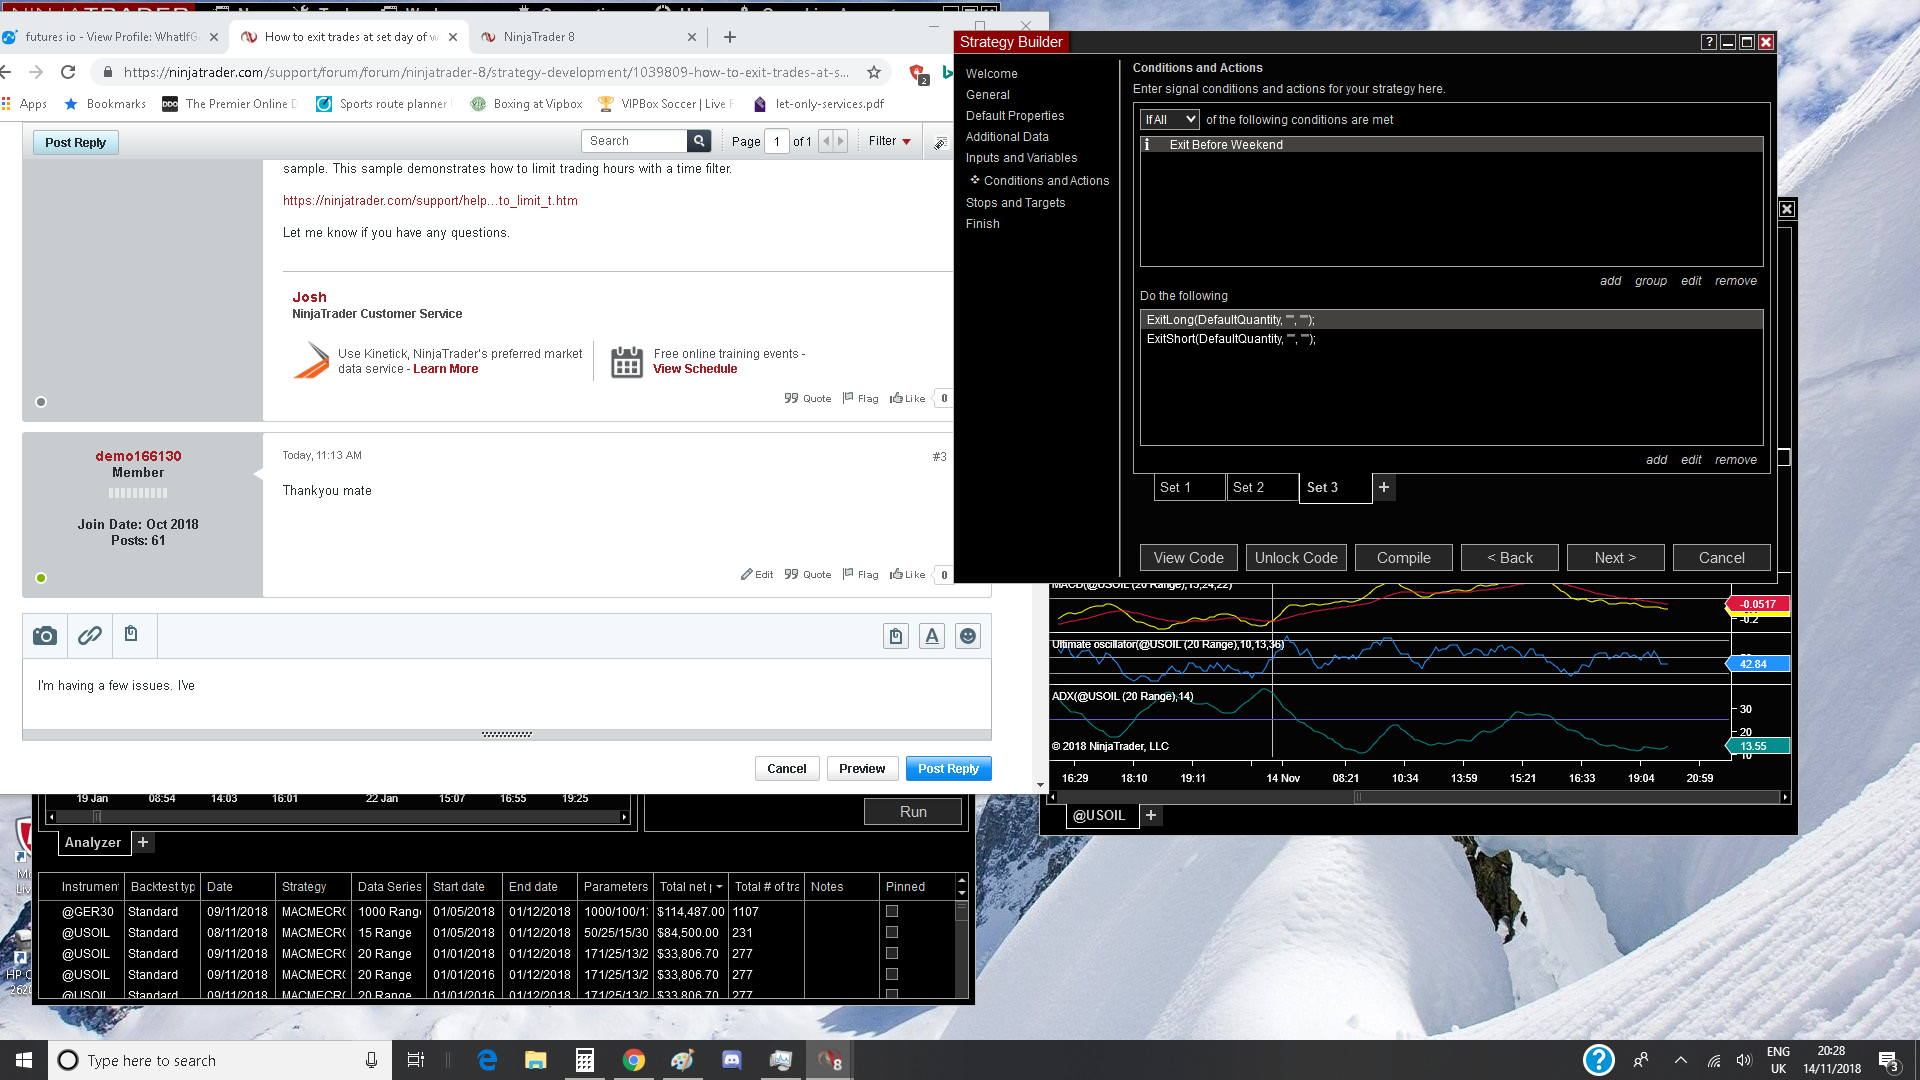Image resolution: width=1920 pixels, height=1080 pixels.
Task: Bookmark this page with star icon
Action: point(873,72)
